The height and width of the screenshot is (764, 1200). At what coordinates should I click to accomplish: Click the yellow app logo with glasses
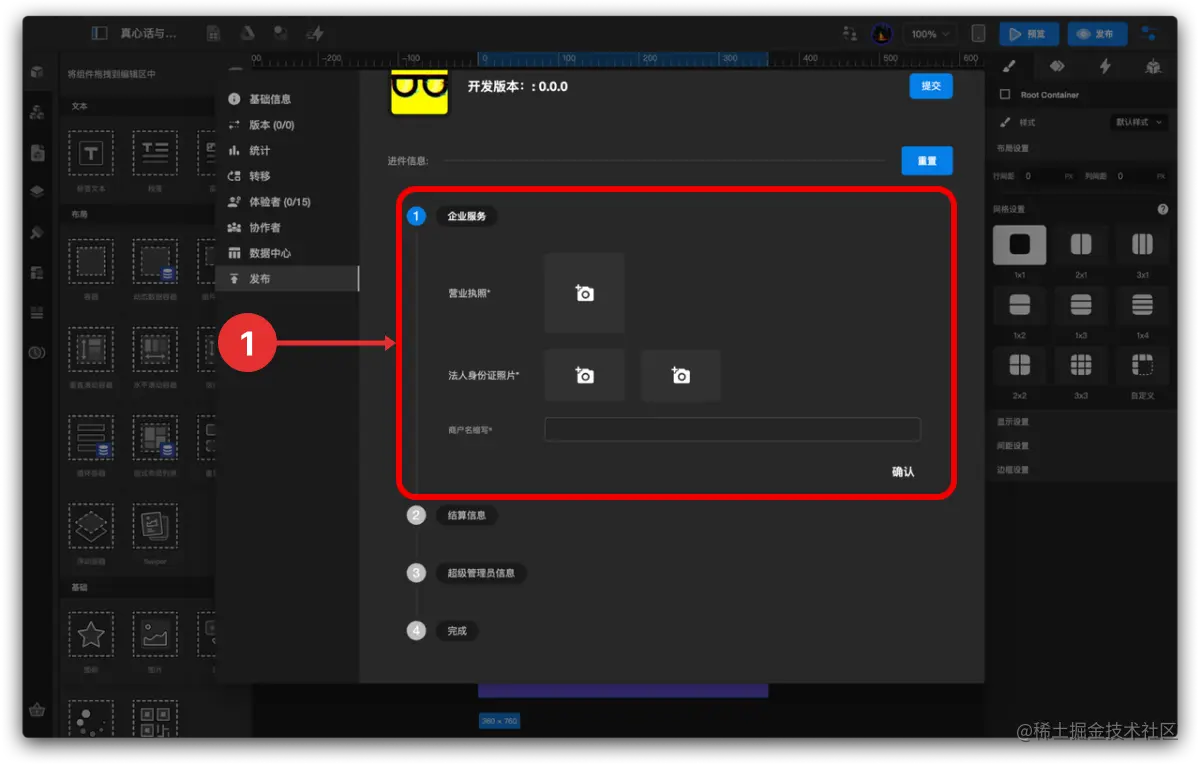pyautogui.click(x=419, y=93)
